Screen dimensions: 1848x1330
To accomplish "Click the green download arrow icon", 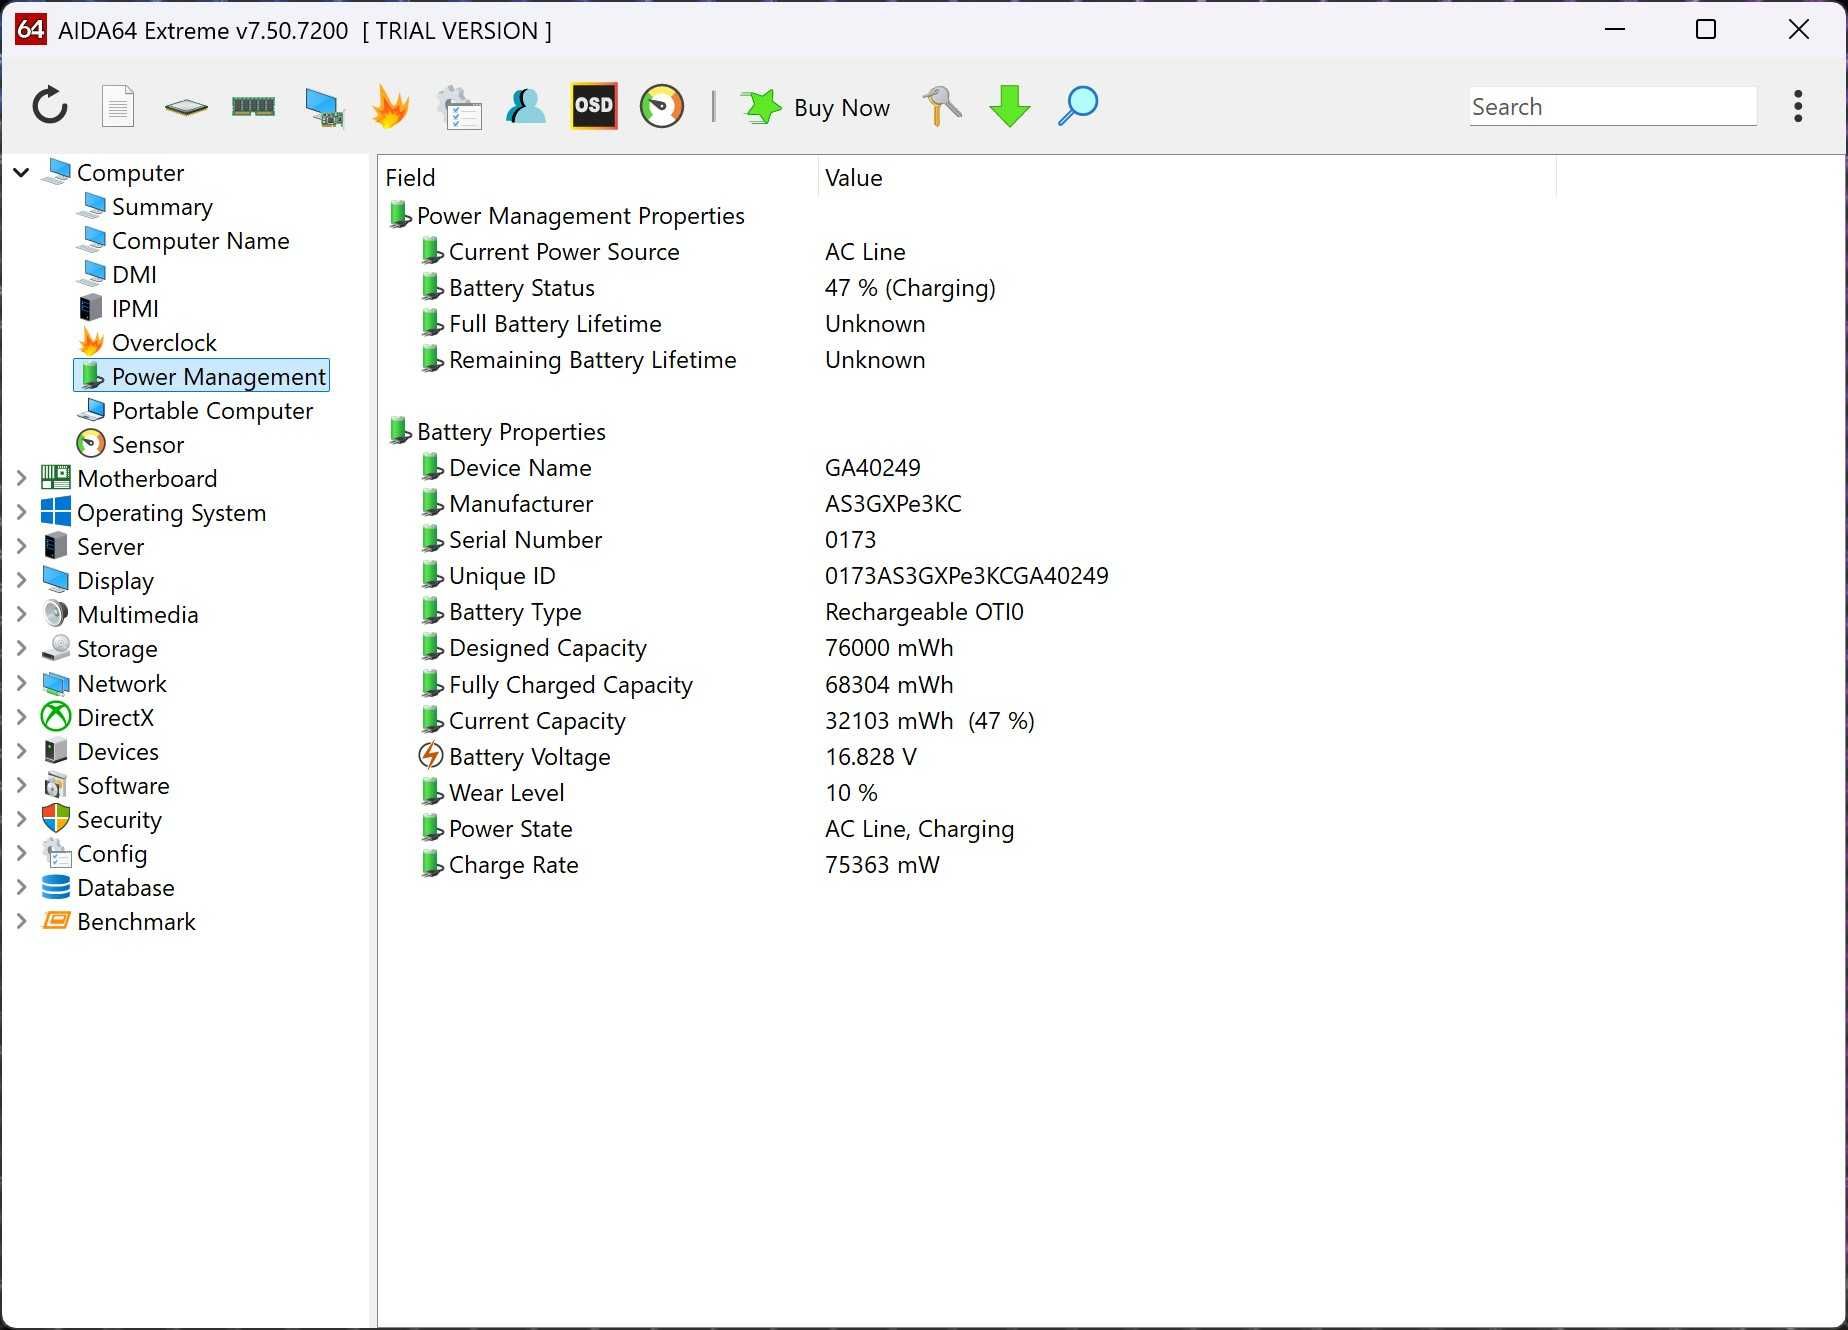I will click(x=1010, y=106).
